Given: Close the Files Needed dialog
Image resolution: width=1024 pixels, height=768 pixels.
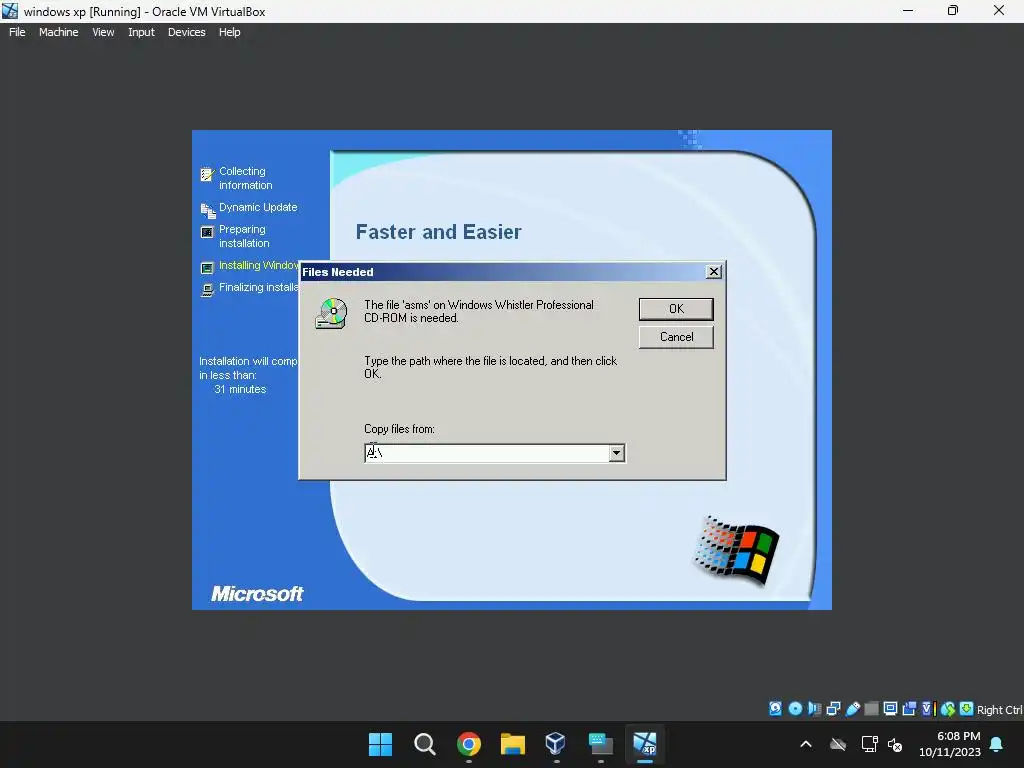Looking at the screenshot, I should [x=714, y=272].
